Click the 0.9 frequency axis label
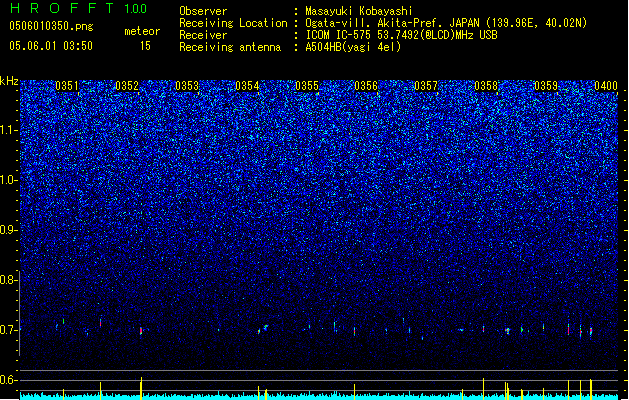Viewport: 629px width, 400px height. (9, 230)
